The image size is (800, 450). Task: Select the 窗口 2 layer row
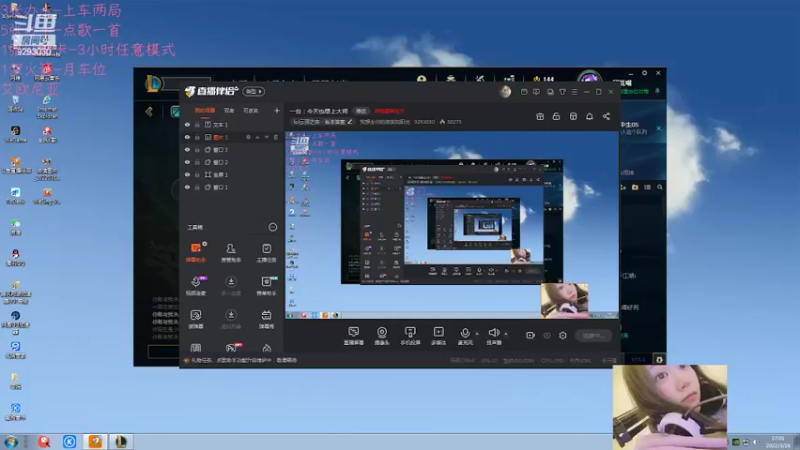click(x=232, y=162)
